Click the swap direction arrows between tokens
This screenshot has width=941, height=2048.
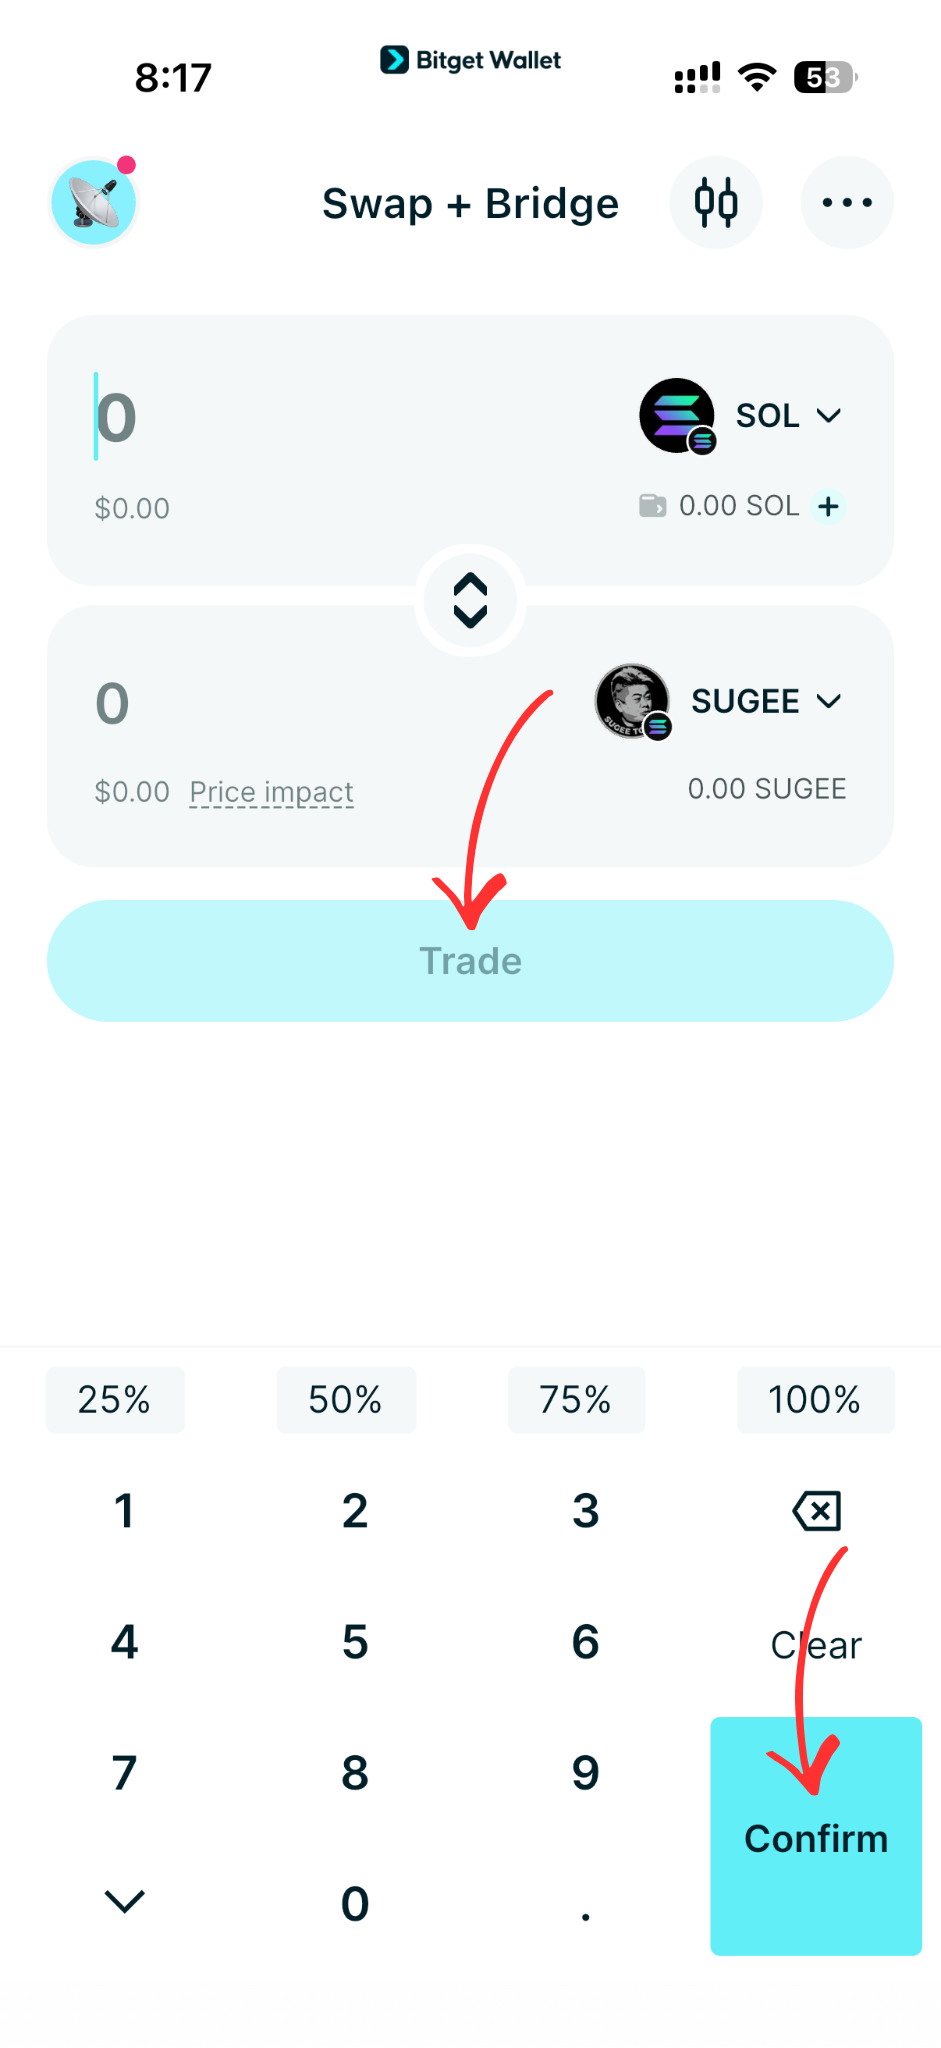click(x=469, y=600)
